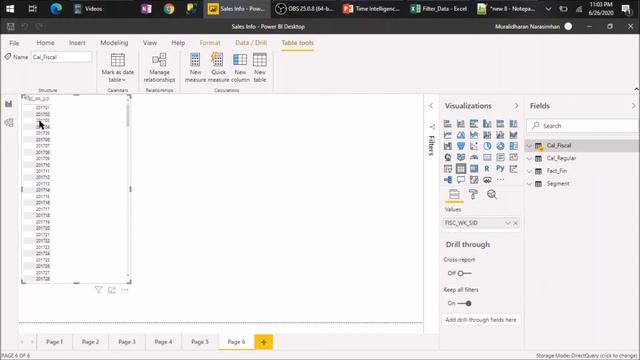The image size is (640, 360).
Task: Select the Area chart visual
Action: [461, 135]
